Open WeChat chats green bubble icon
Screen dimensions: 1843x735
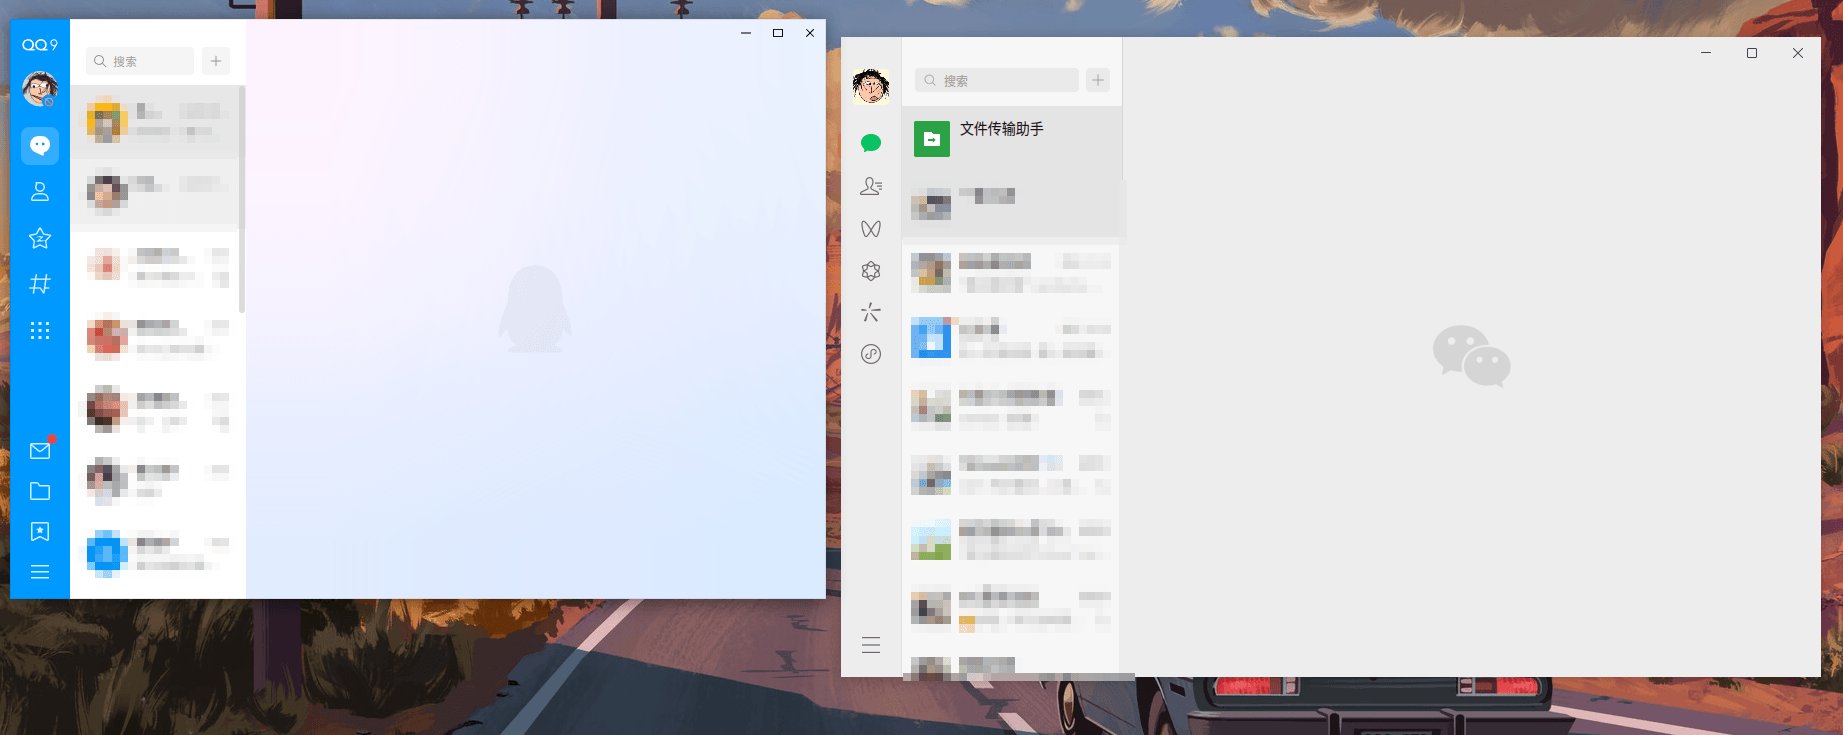871,143
